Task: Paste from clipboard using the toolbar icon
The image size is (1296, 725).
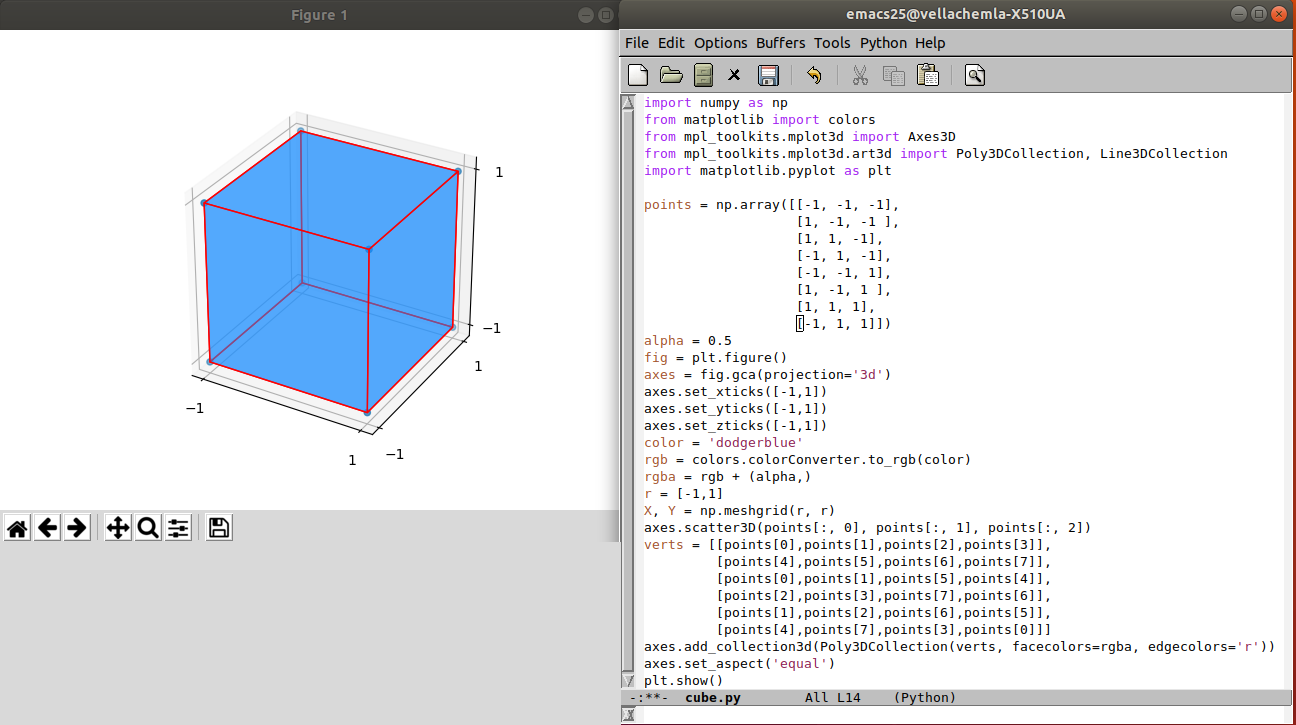Action: [x=928, y=75]
